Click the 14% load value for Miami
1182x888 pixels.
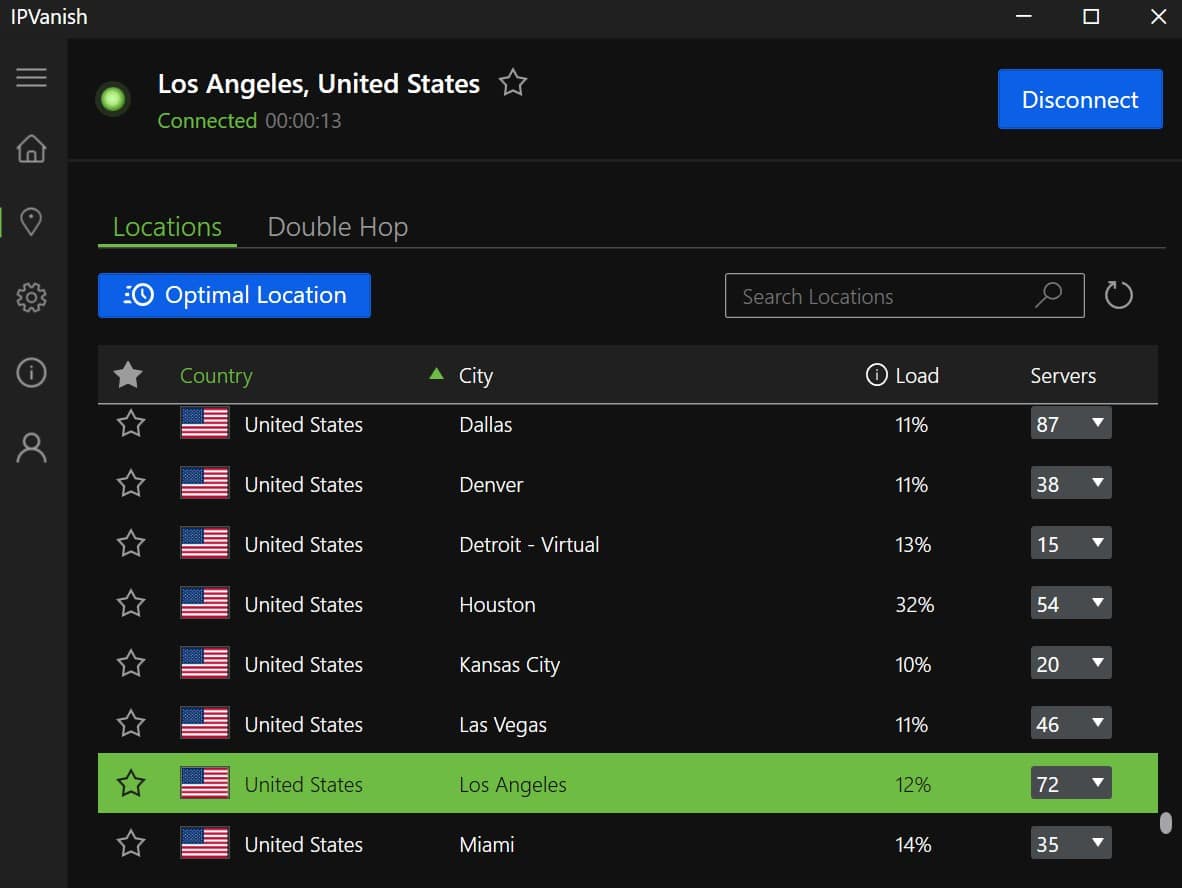[913, 844]
